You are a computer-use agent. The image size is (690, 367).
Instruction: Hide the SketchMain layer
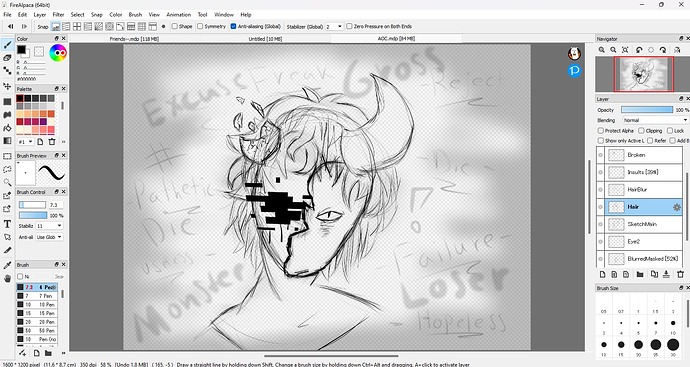pyautogui.click(x=600, y=224)
